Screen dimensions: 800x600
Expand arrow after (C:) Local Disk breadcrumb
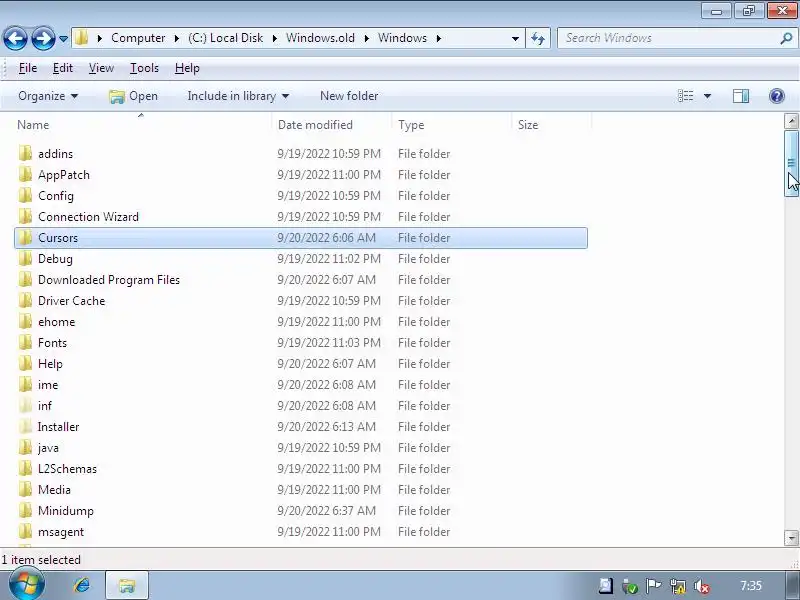pyautogui.click(x=274, y=38)
